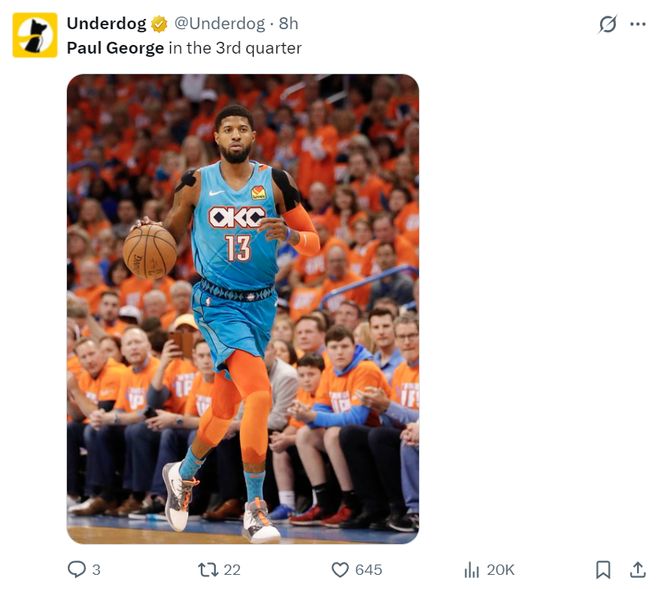660x589 pixels.
Task: Open the post via the 8h timestamp
Action: pos(288,24)
